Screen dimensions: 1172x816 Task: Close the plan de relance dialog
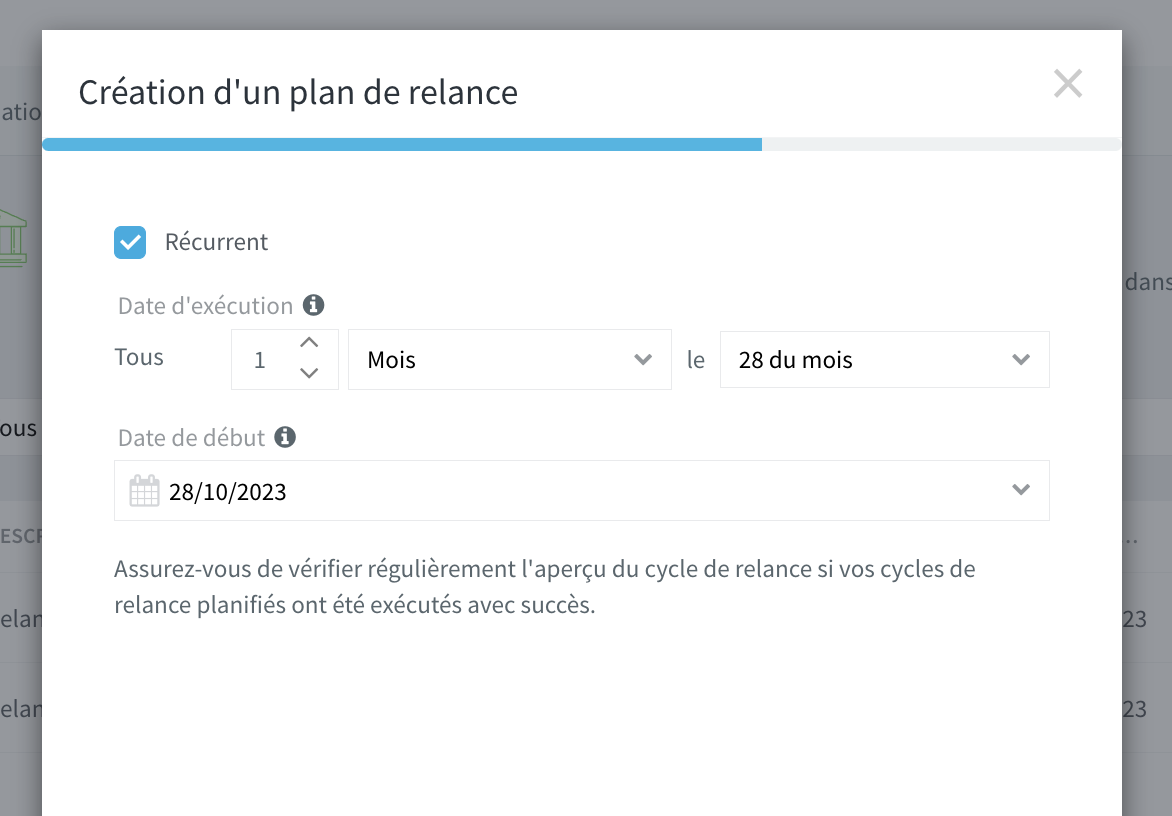tap(1067, 84)
